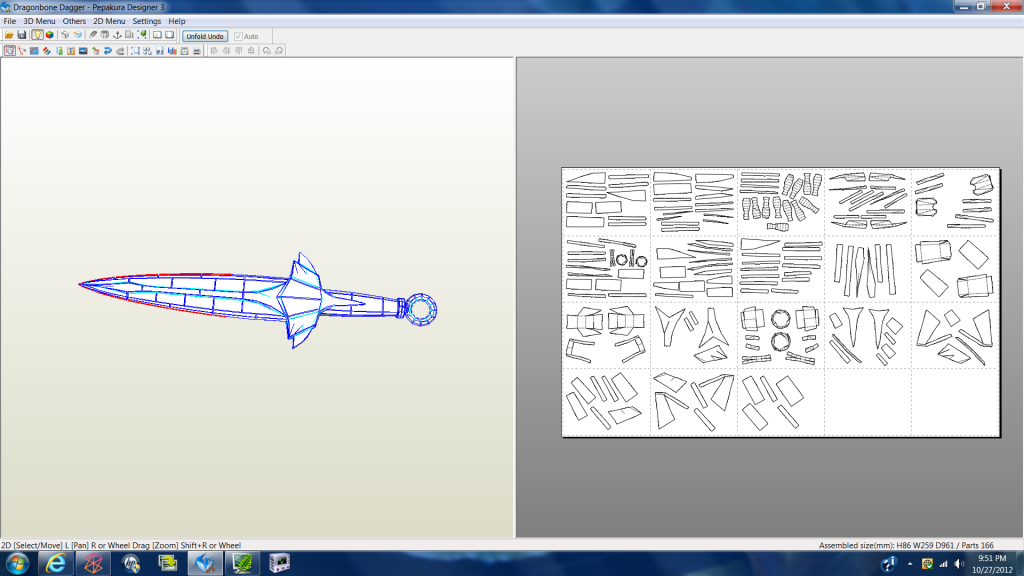Open the HP support assistant taskbar icon
This screenshot has height=576, width=1024.
131,564
